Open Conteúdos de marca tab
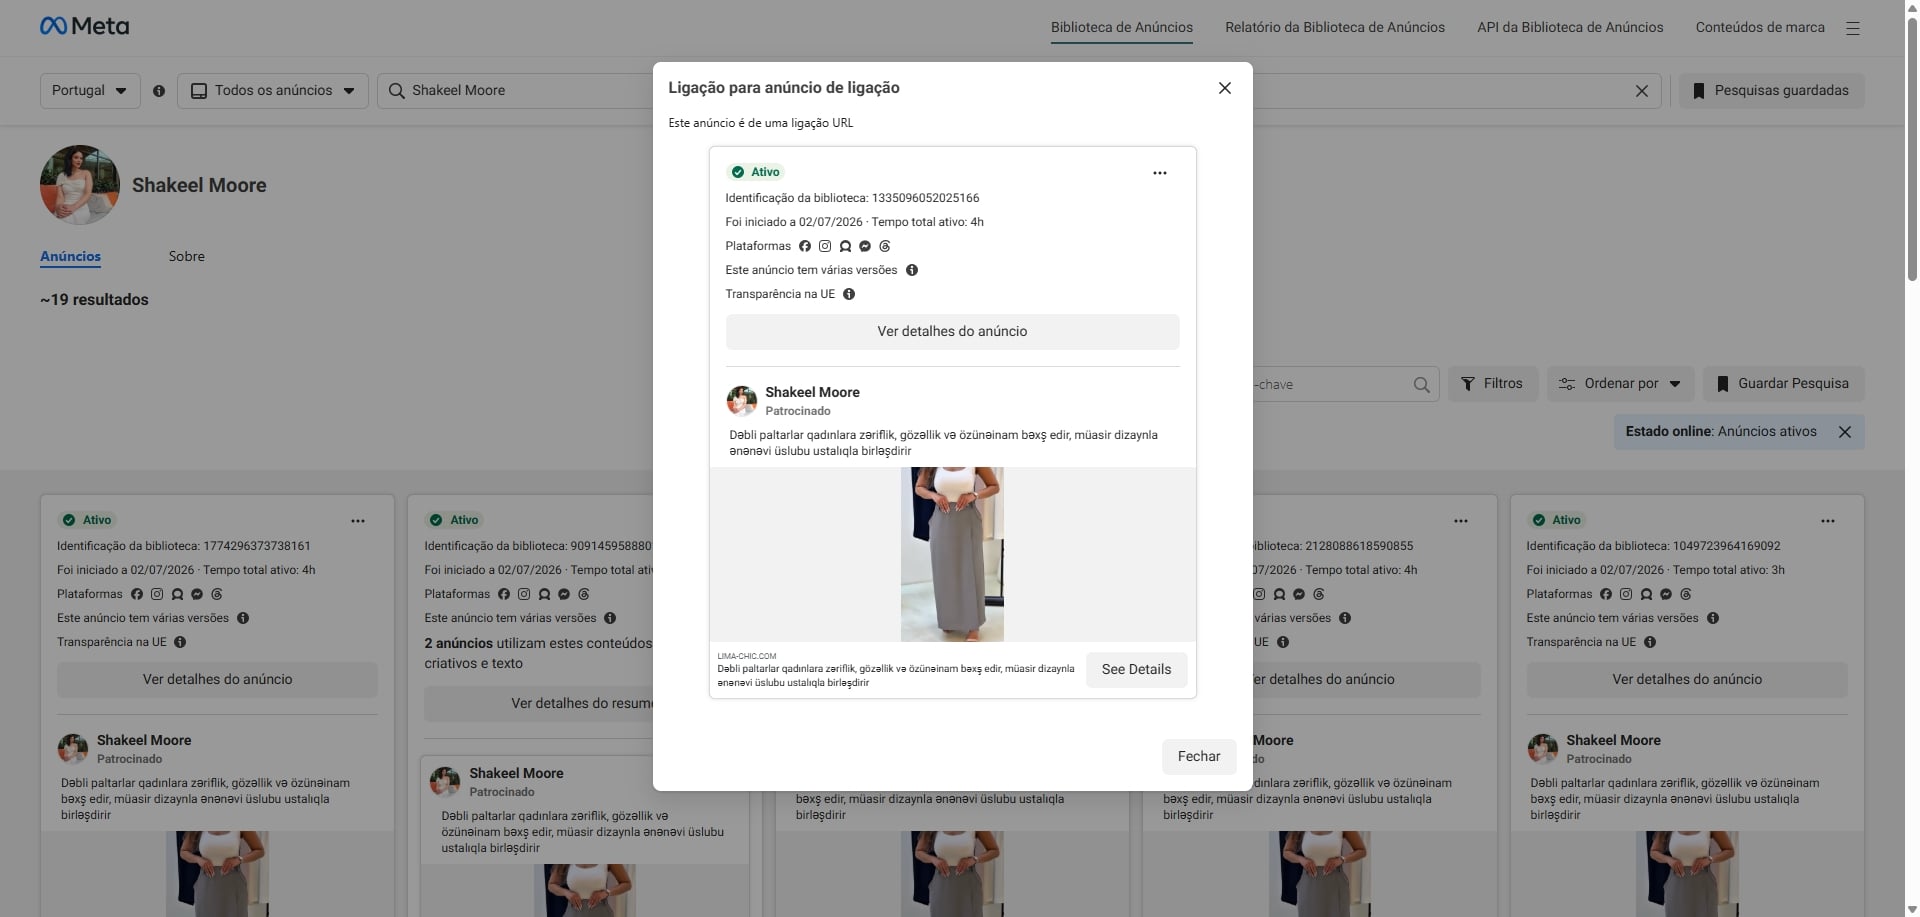Screen dimensions: 1920x917 (1760, 27)
